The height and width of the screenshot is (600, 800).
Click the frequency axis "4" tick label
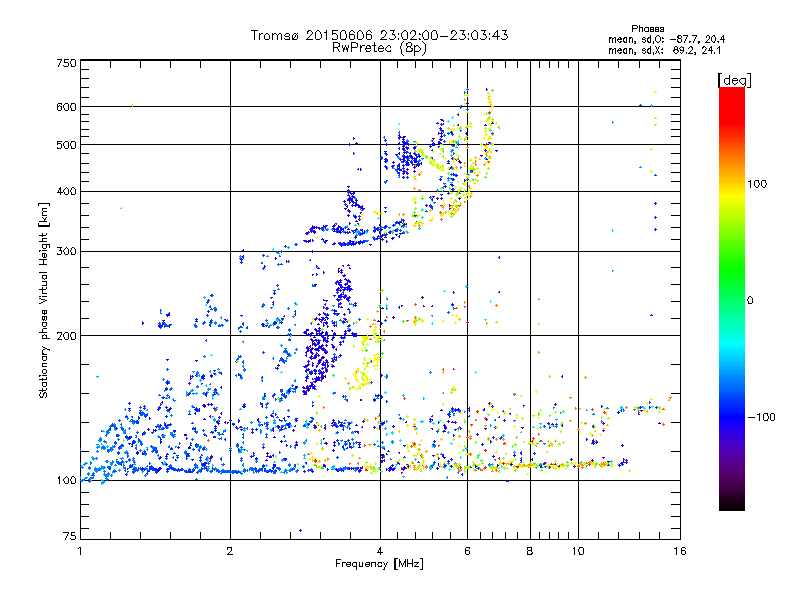click(380, 551)
